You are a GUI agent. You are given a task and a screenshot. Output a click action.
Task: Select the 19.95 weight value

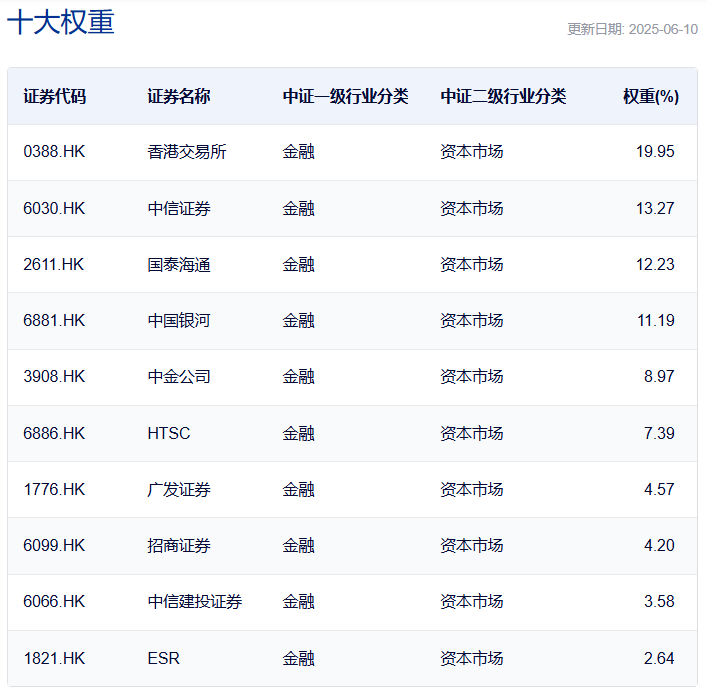click(655, 152)
